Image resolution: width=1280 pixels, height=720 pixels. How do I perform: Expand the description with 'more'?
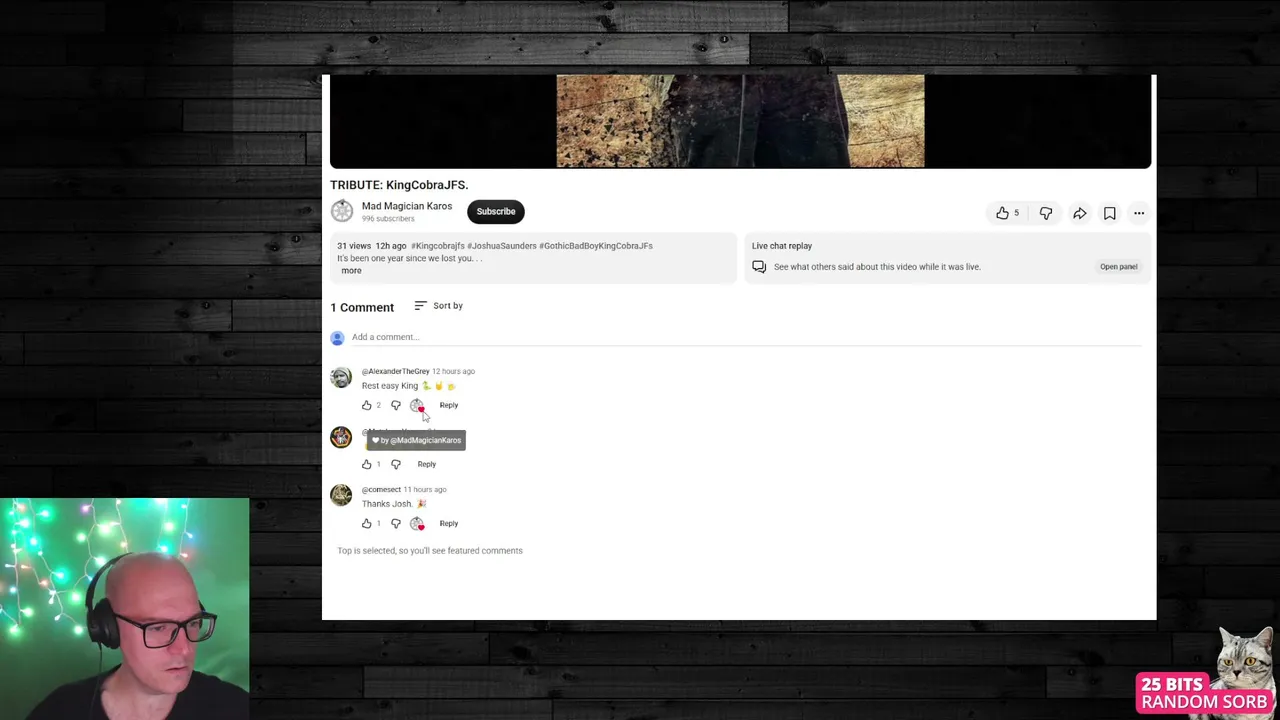[x=351, y=271]
